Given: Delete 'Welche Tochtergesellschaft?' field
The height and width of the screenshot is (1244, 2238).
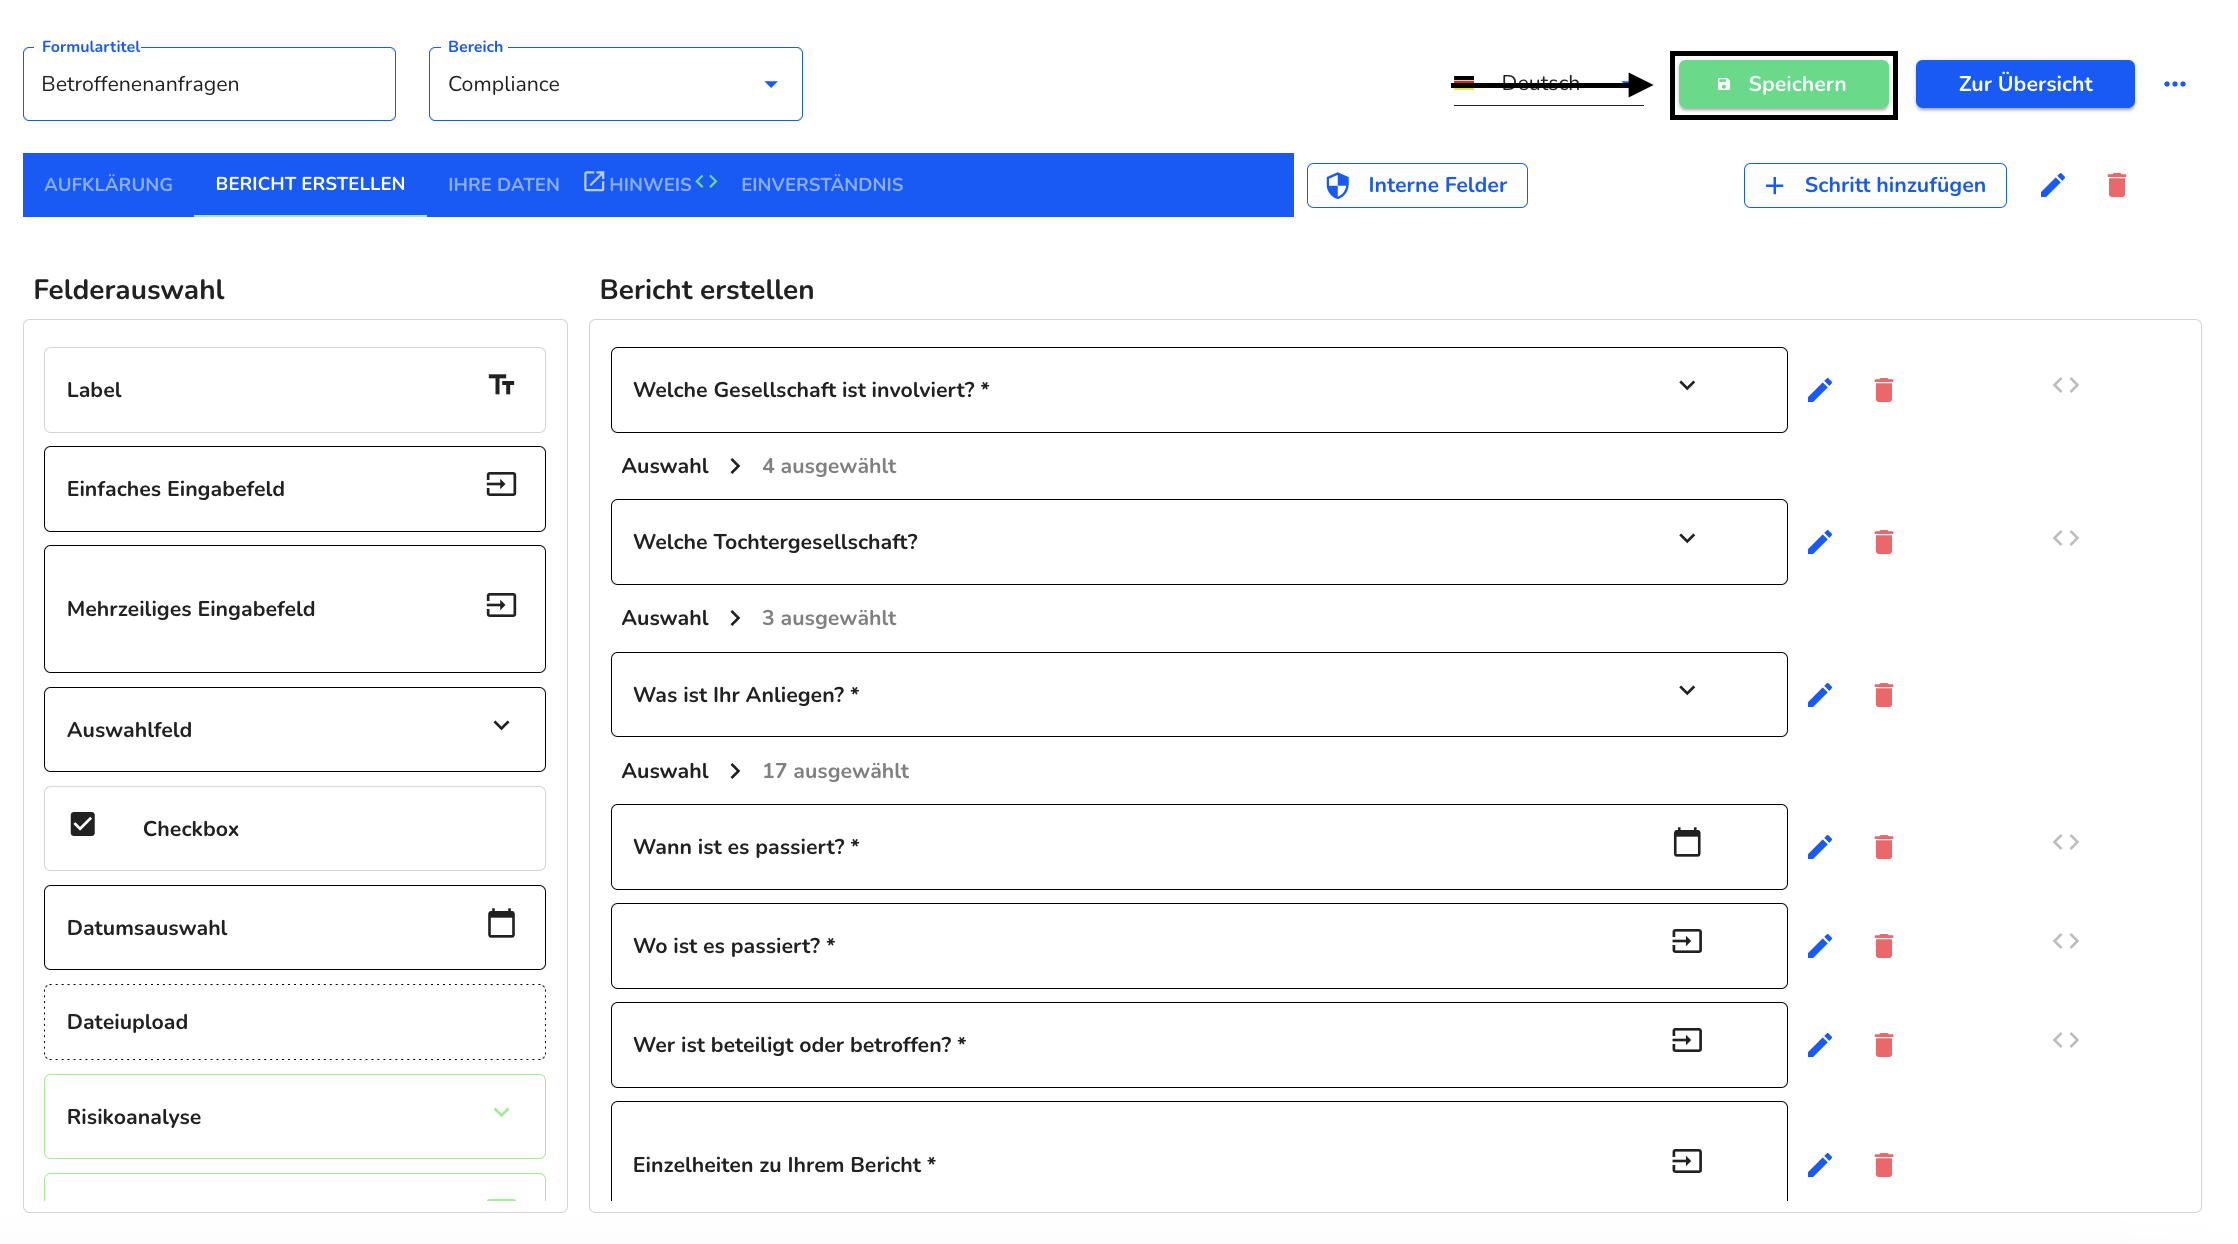Looking at the screenshot, I should click(x=1884, y=542).
